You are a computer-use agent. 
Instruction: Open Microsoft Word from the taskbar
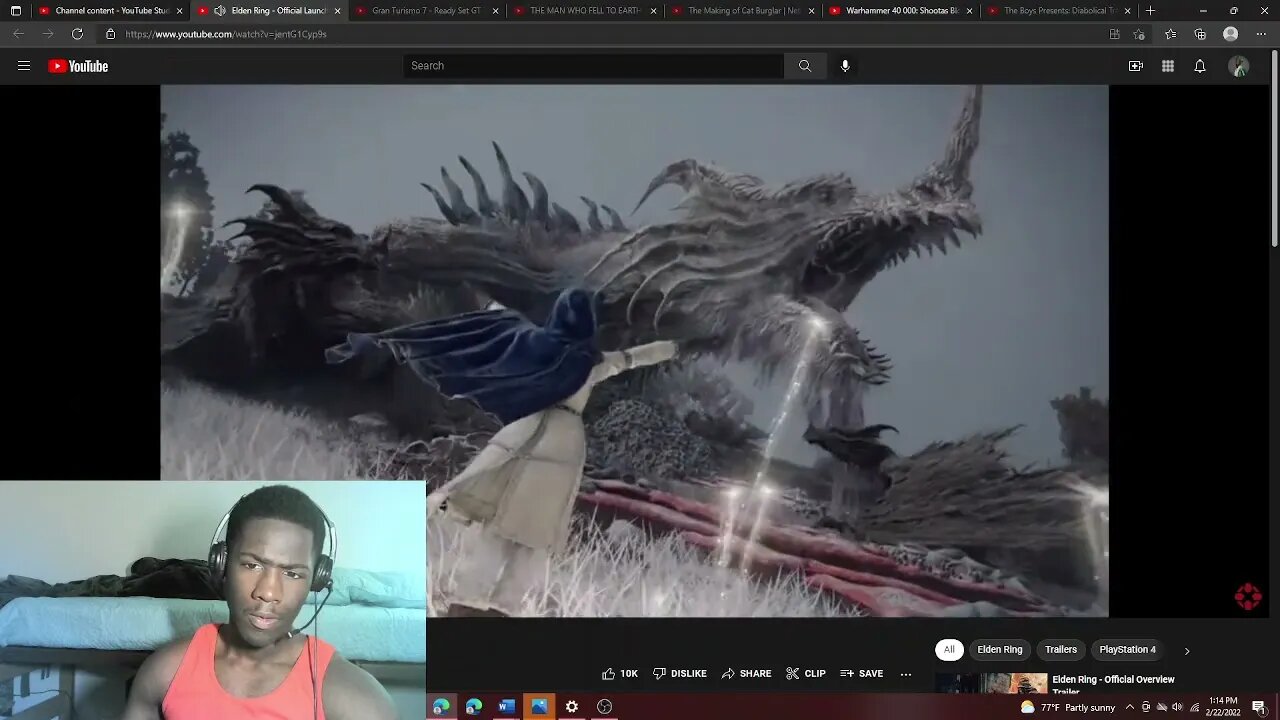pyautogui.click(x=506, y=707)
